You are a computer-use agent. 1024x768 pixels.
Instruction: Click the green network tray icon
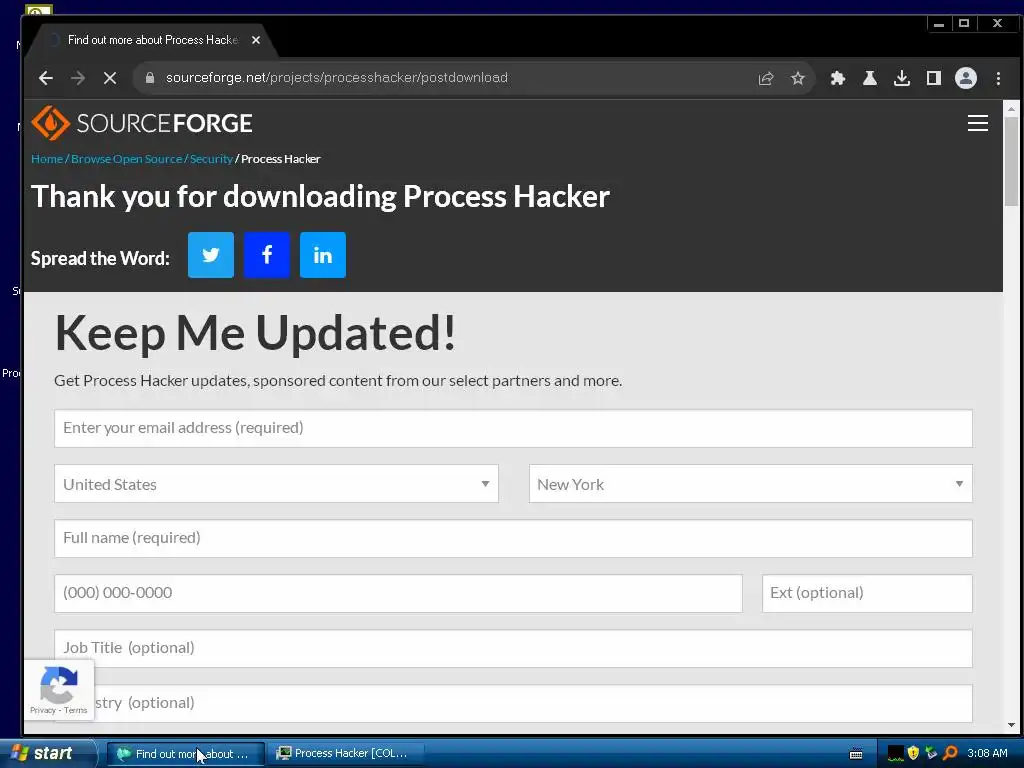(x=931, y=753)
